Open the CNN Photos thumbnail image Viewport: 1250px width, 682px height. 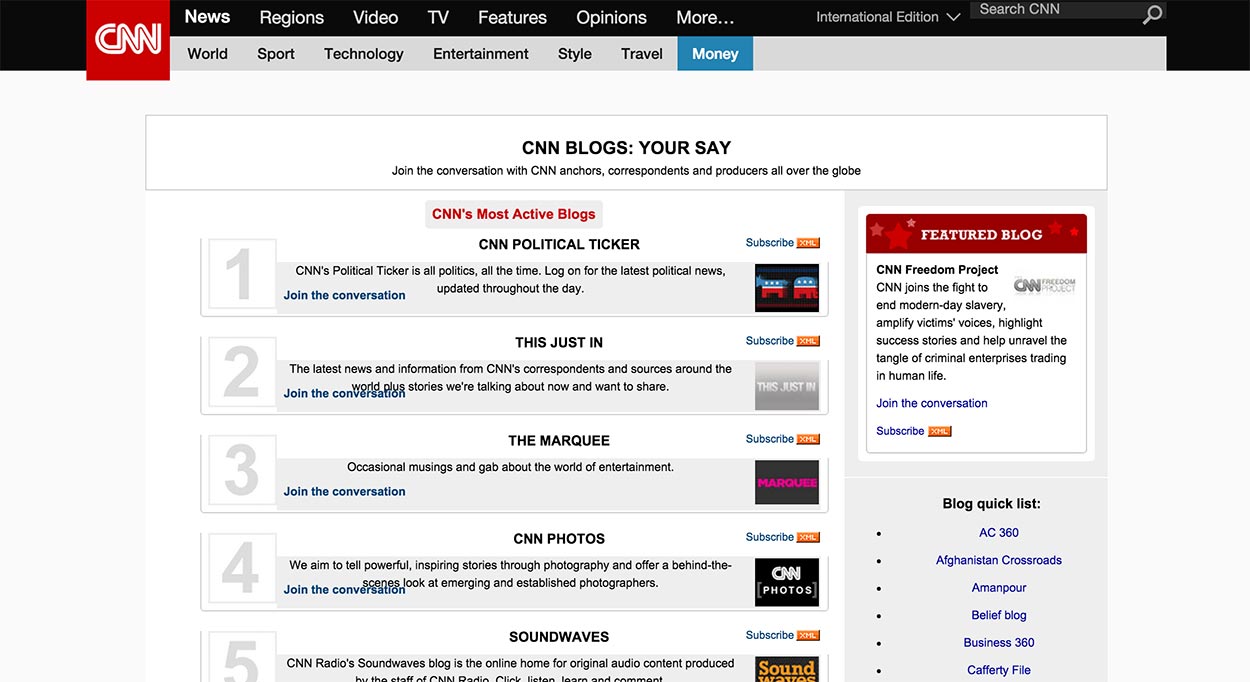pos(787,582)
